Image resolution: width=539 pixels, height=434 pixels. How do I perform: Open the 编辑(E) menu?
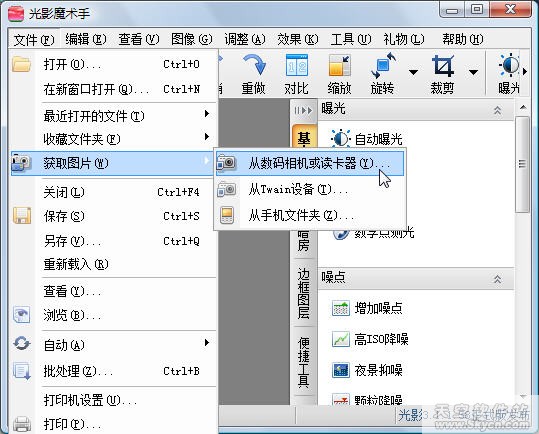point(86,39)
